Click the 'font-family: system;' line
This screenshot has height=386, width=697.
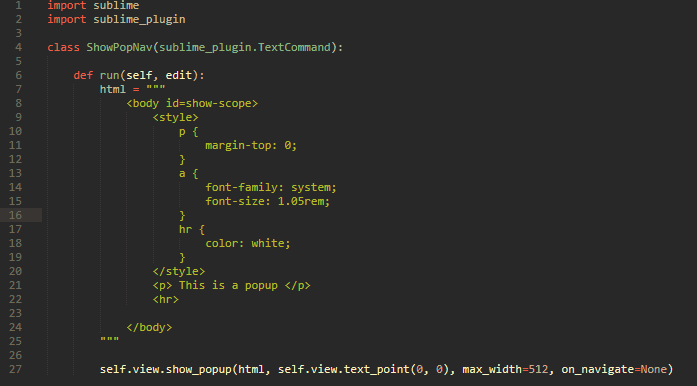coord(271,187)
